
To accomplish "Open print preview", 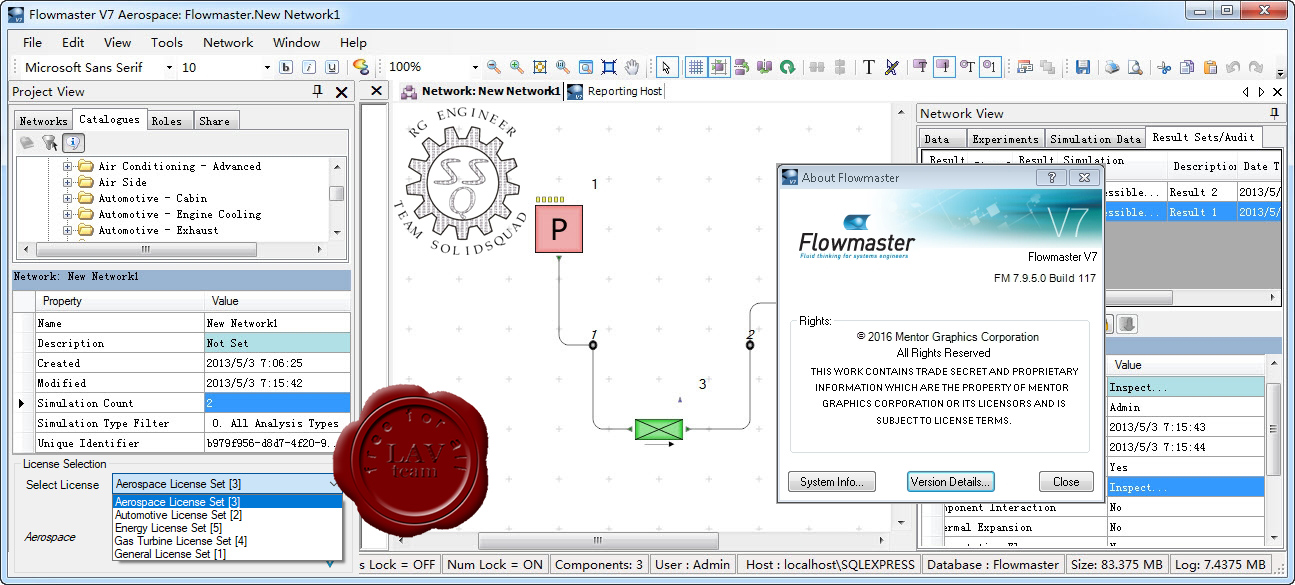I will 1135,67.
